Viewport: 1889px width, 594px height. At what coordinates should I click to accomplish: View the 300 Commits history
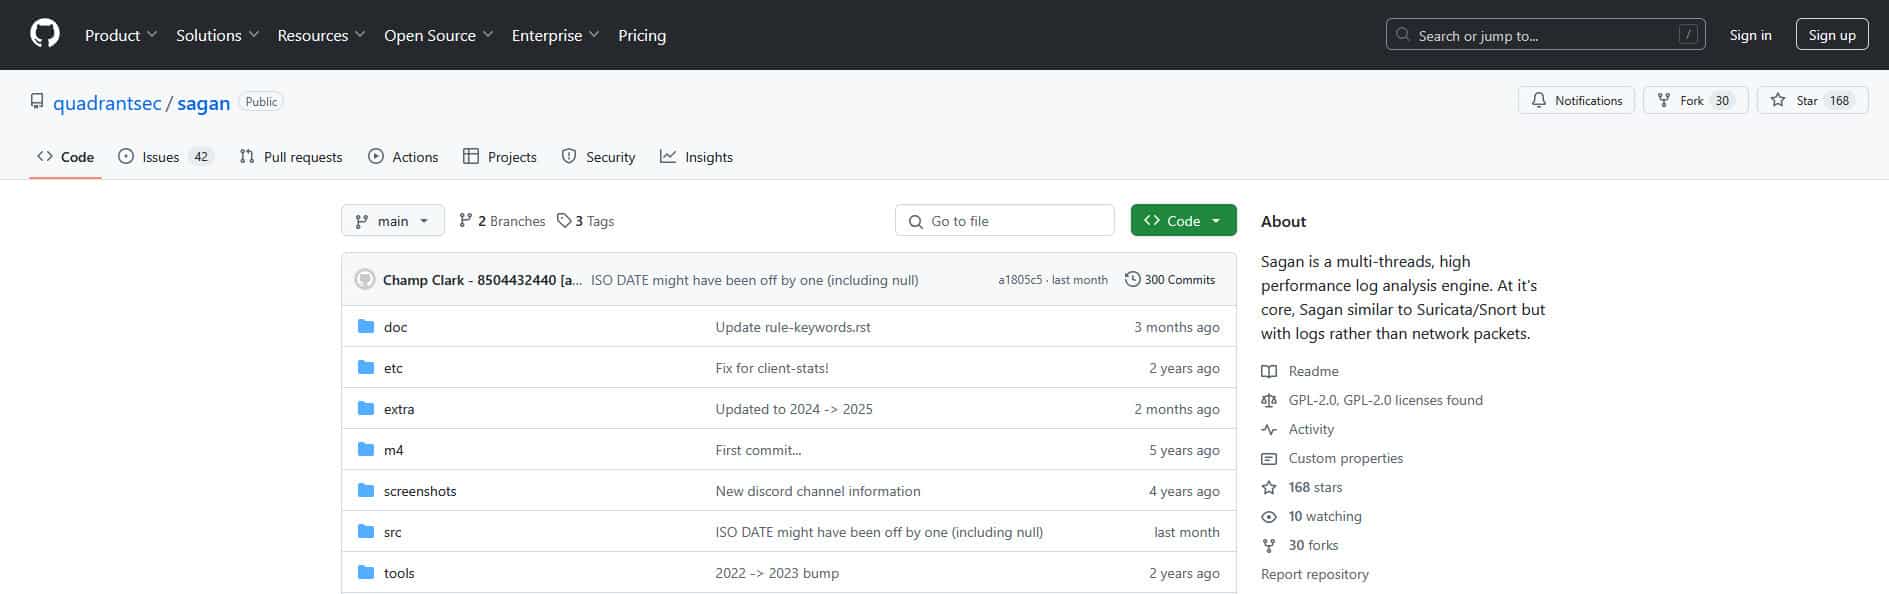pyautogui.click(x=1170, y=280)
